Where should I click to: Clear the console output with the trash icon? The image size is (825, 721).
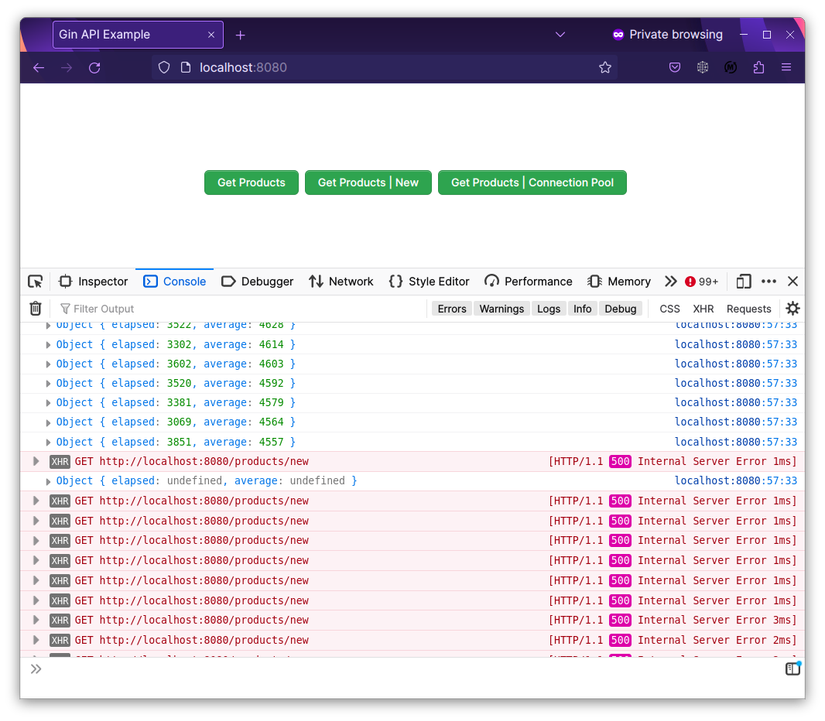click(x=35, y=308)
